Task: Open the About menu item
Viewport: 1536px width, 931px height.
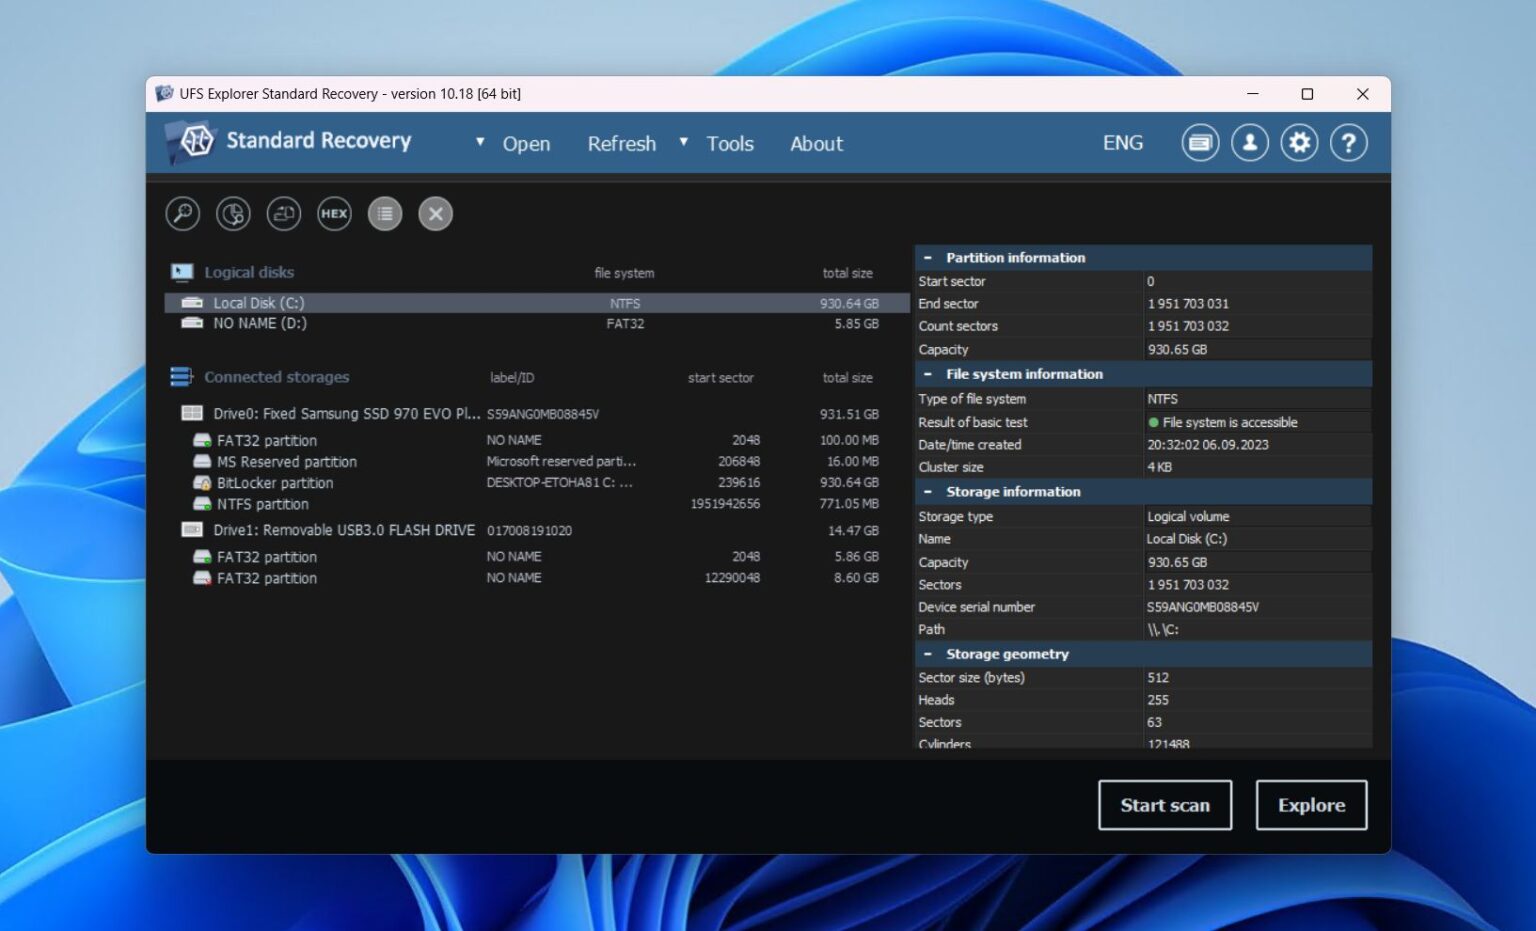Action: 816,144
